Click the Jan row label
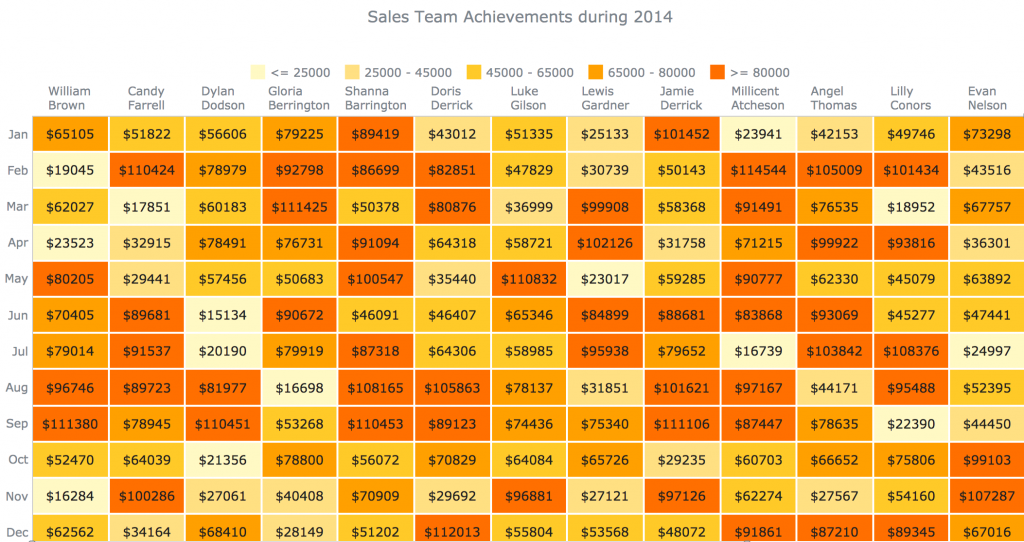Screen dimensions: 1024x542 click(18, 135)
